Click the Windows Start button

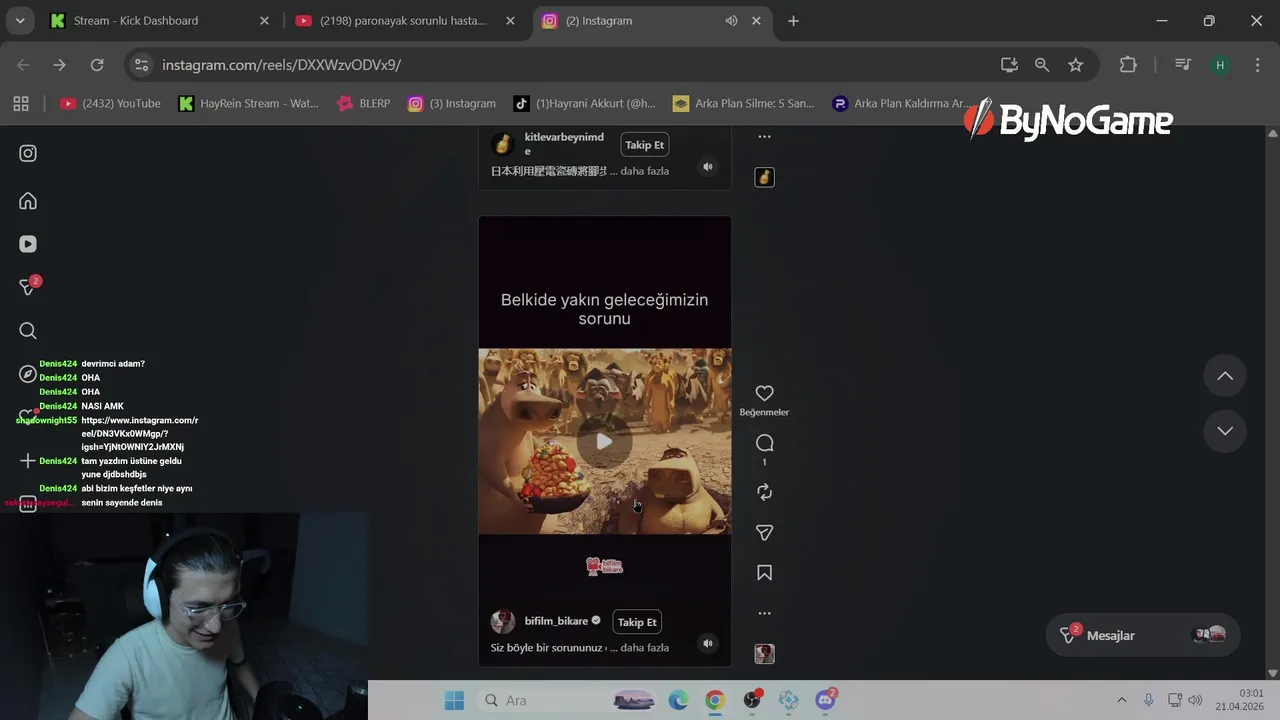[454, 700]
